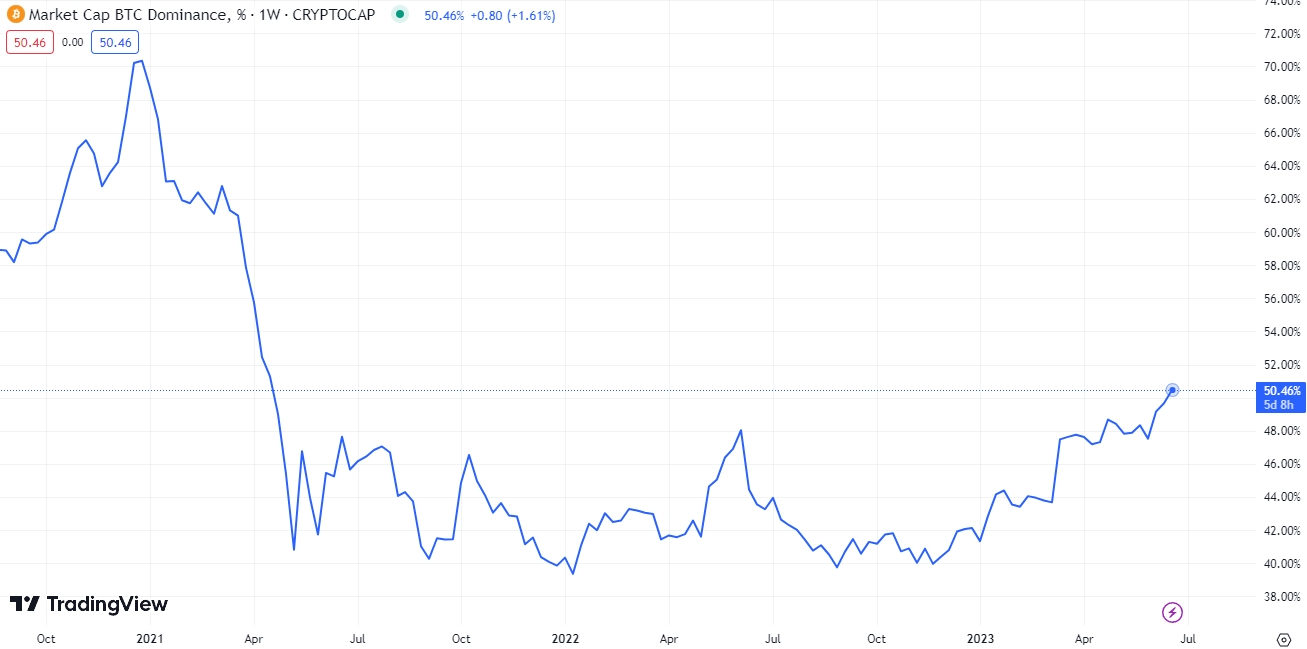Click the +0.80 (+1.61%) change text
Image resolution: width=1307 pixels, height=649 pixels.
click(512, 15)
